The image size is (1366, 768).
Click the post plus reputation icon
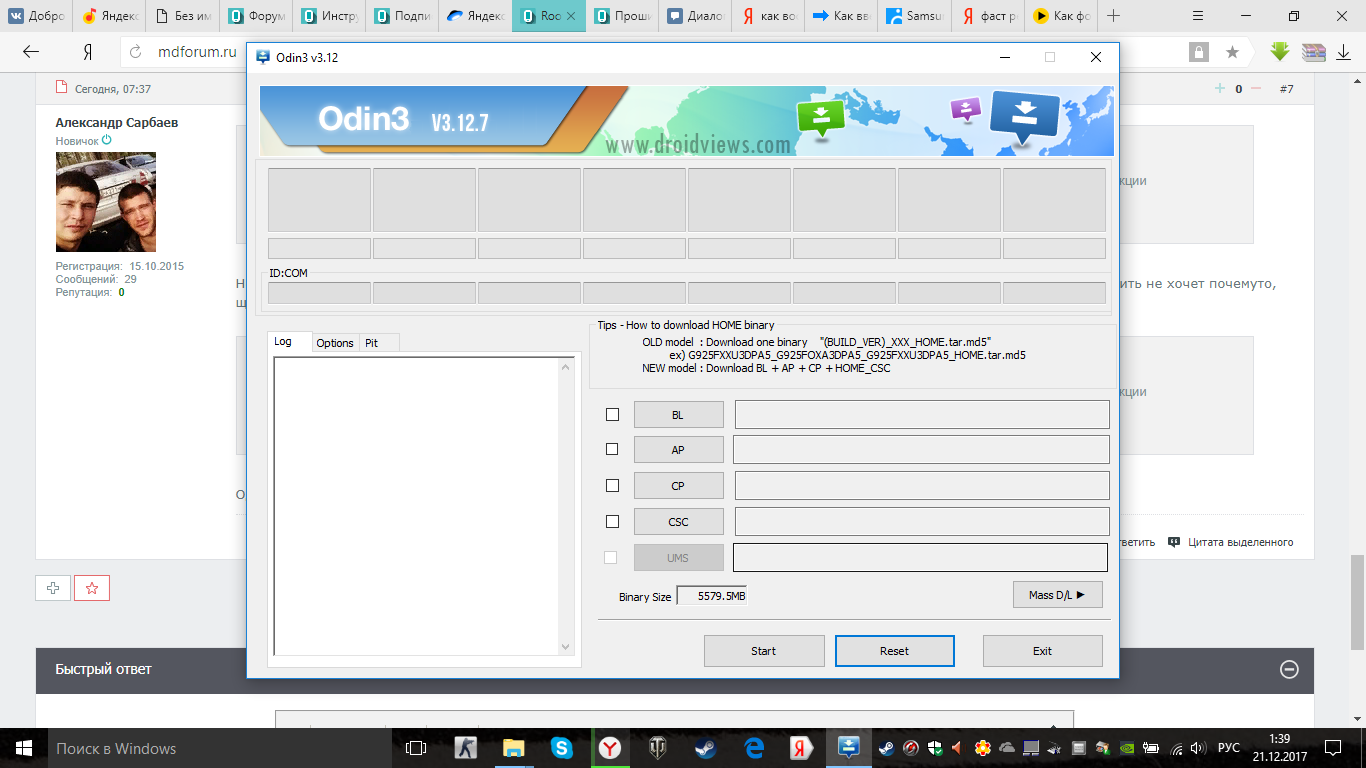(x=1220, y=89)
